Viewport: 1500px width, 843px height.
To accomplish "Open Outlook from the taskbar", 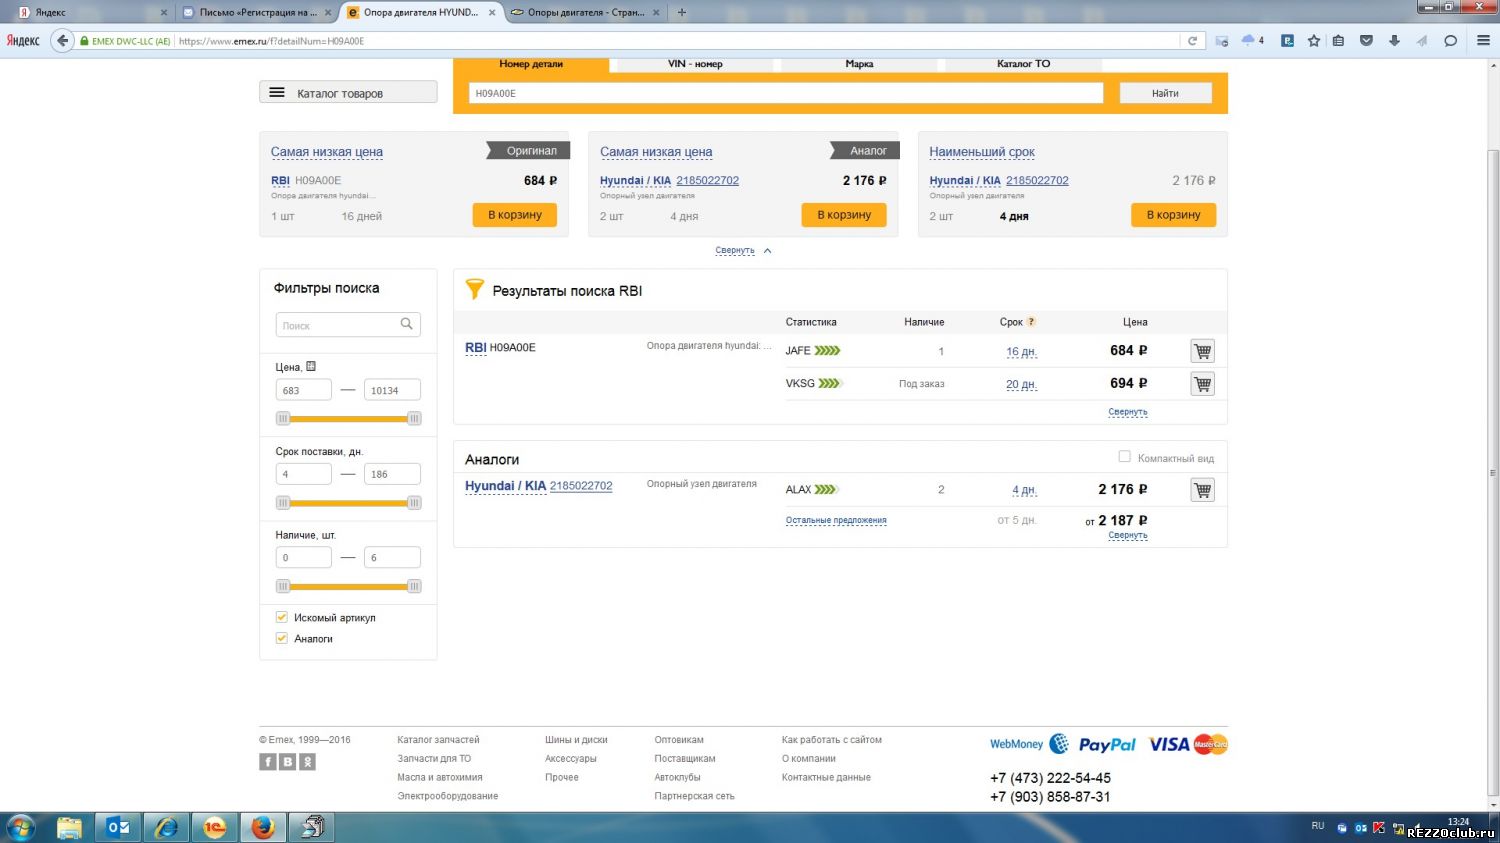I will pos(118,828).
